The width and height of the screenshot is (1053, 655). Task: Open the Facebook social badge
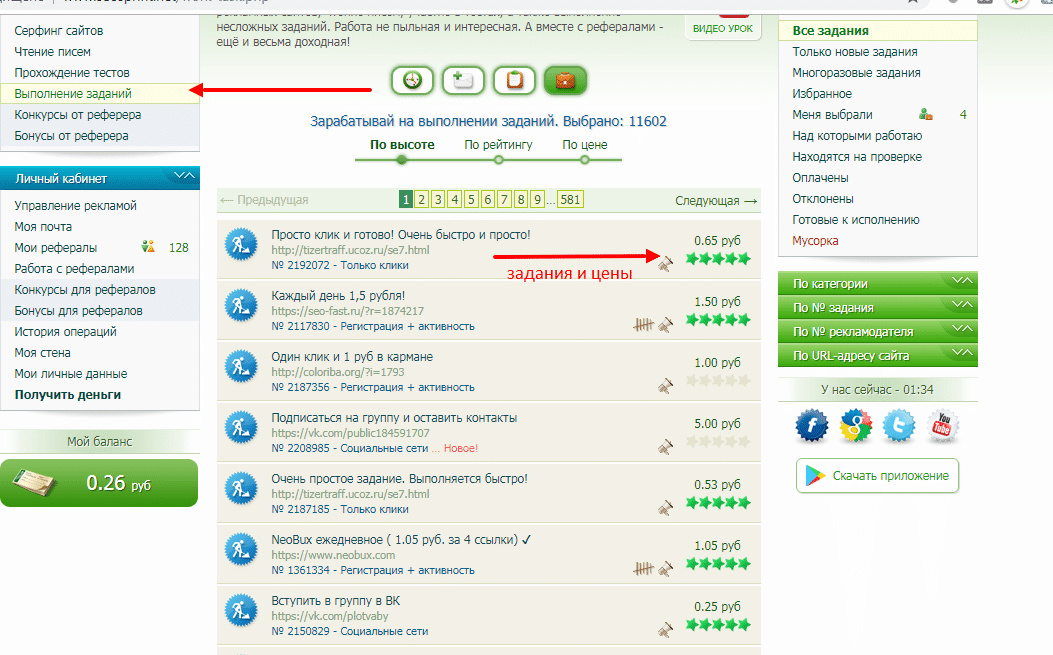coord(812,425)
